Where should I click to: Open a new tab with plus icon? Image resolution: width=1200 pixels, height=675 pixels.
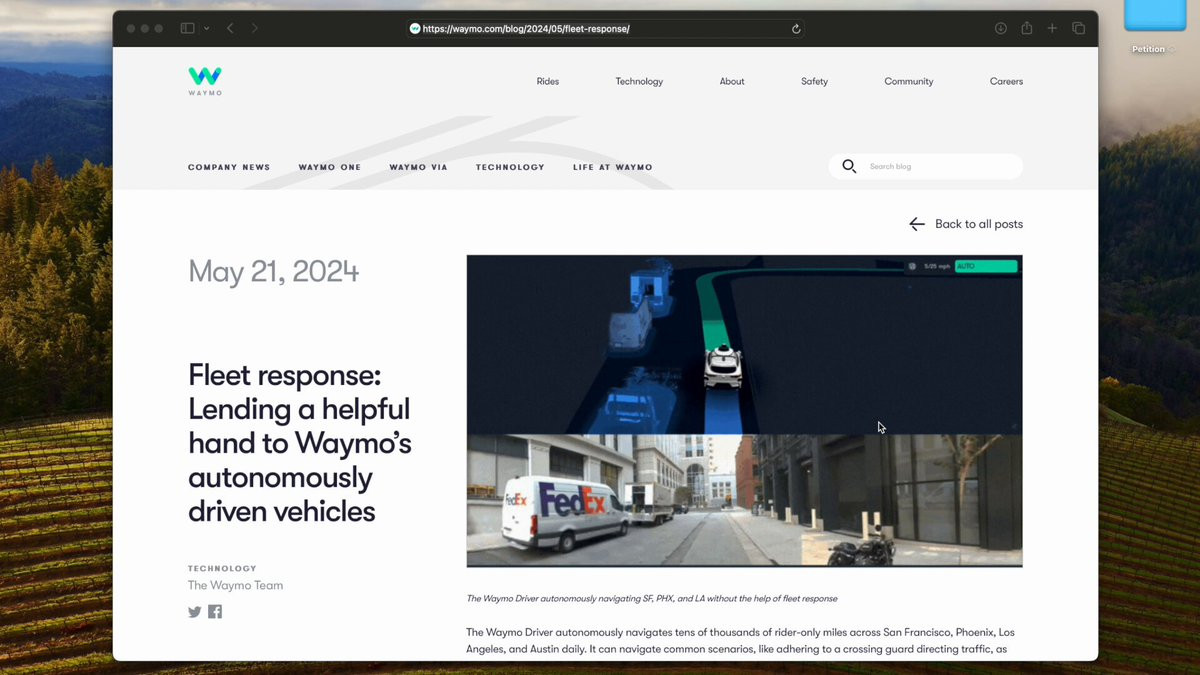point(1052,29)
